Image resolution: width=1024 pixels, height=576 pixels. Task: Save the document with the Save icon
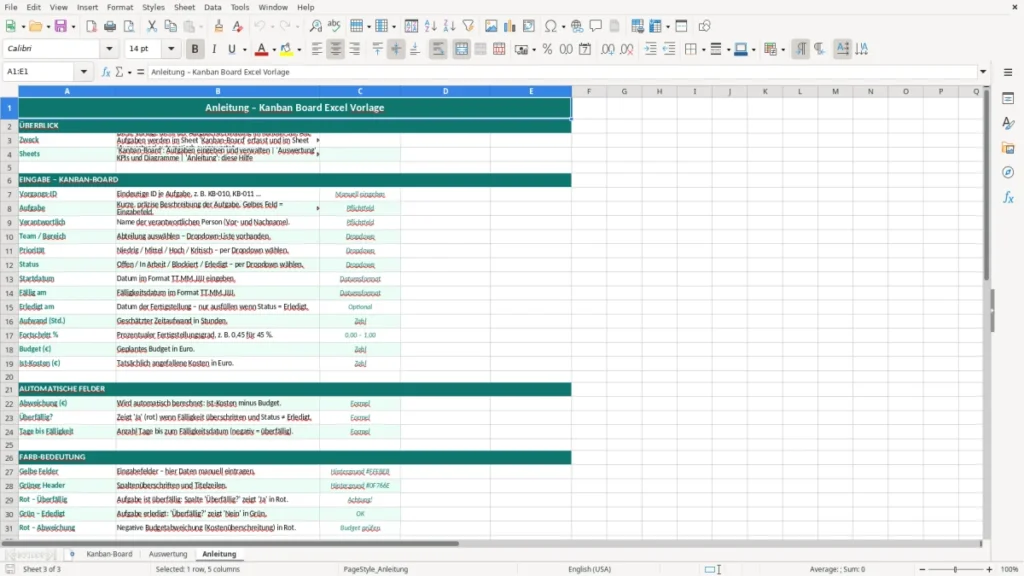[x=61, y=26]
